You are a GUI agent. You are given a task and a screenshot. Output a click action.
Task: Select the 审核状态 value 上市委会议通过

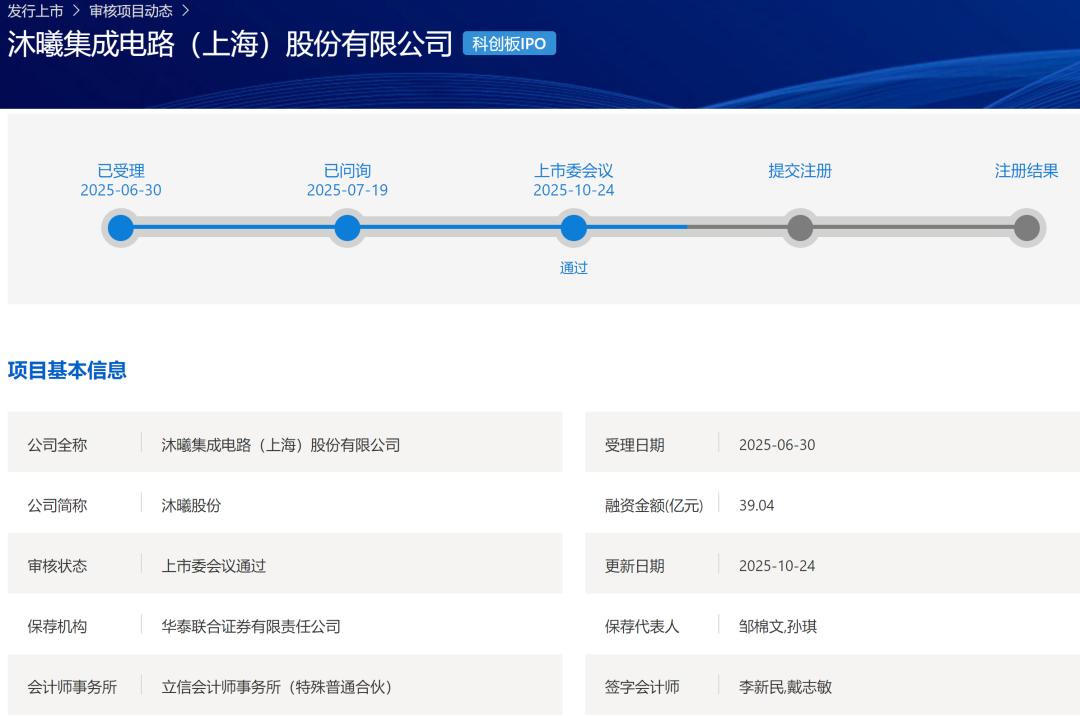215,565
